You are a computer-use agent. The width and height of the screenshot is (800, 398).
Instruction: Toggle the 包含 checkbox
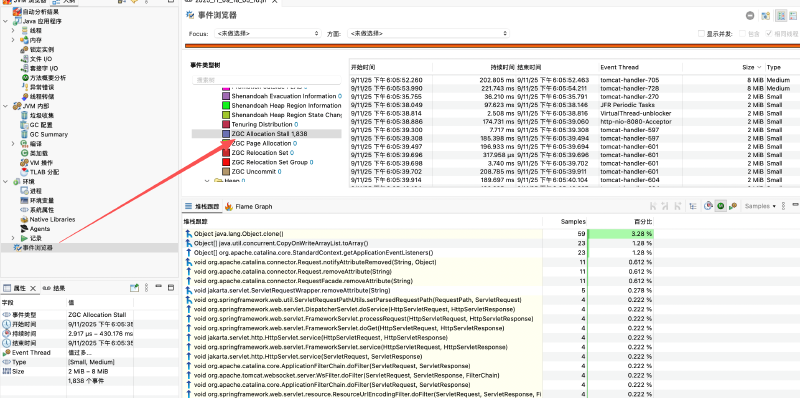coord(742,34)
